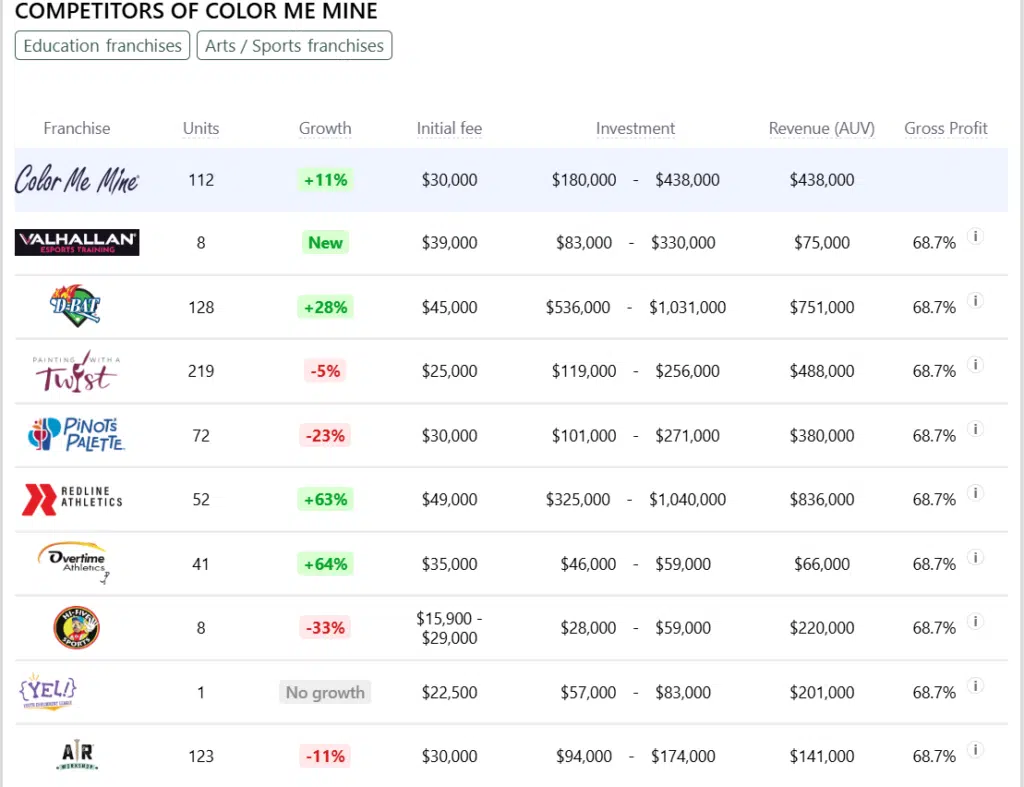
Task: Click the Revenue (AUV) column header
Action: pos(821,128)
